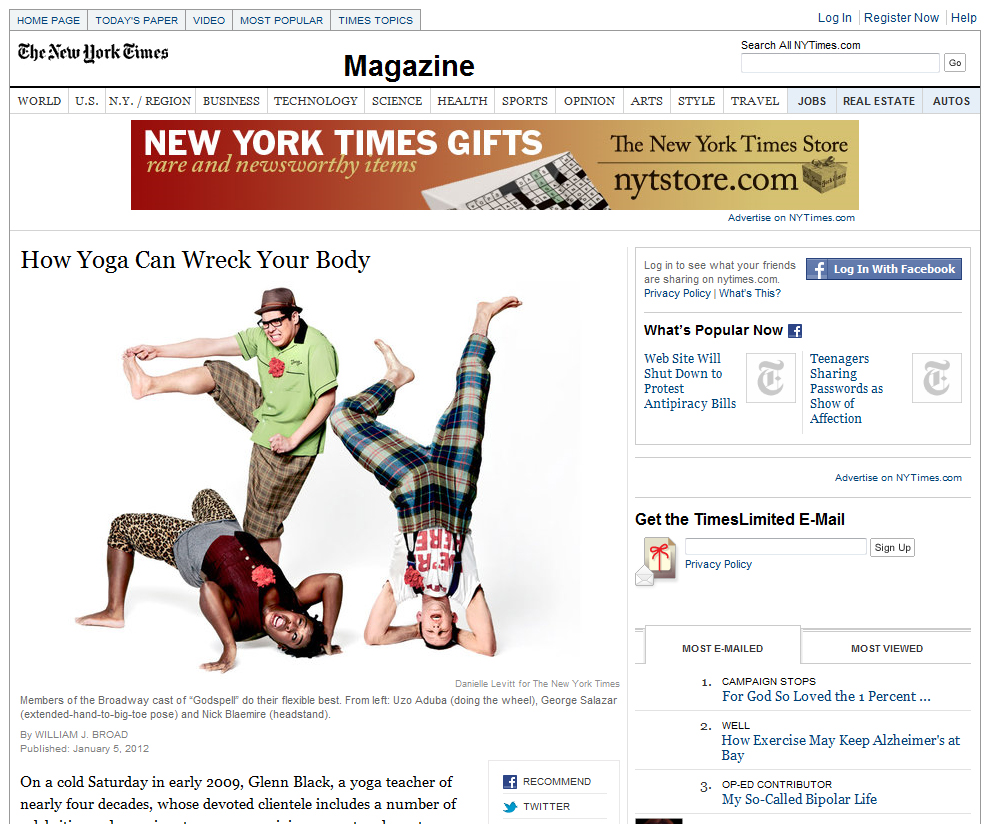Screen dimensions: 997x824
Task: Go to the Autos section
Action: coord(951,101)
